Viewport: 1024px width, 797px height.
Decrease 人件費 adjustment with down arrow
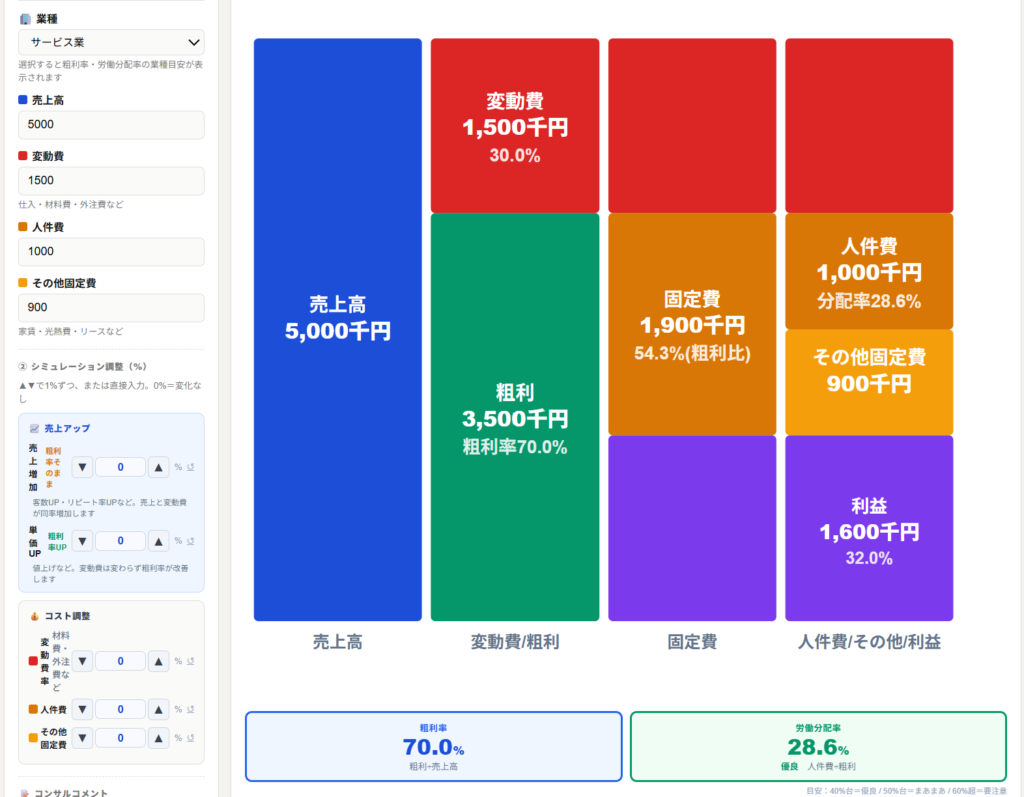[83, 709]
